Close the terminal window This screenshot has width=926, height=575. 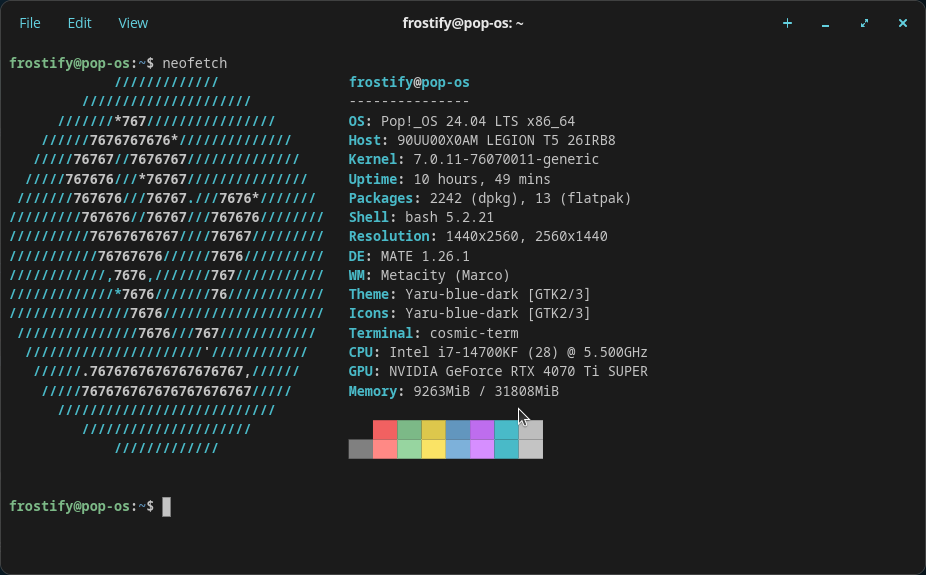pos(902,23)
